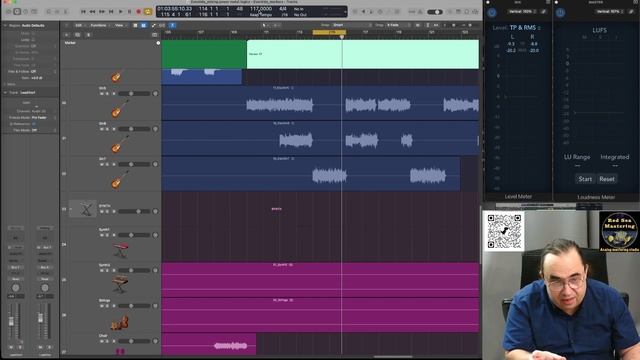Viewport: 640px width, 360px height.
Task: Toggle Show Automation button
Action: tap(153, 25)
